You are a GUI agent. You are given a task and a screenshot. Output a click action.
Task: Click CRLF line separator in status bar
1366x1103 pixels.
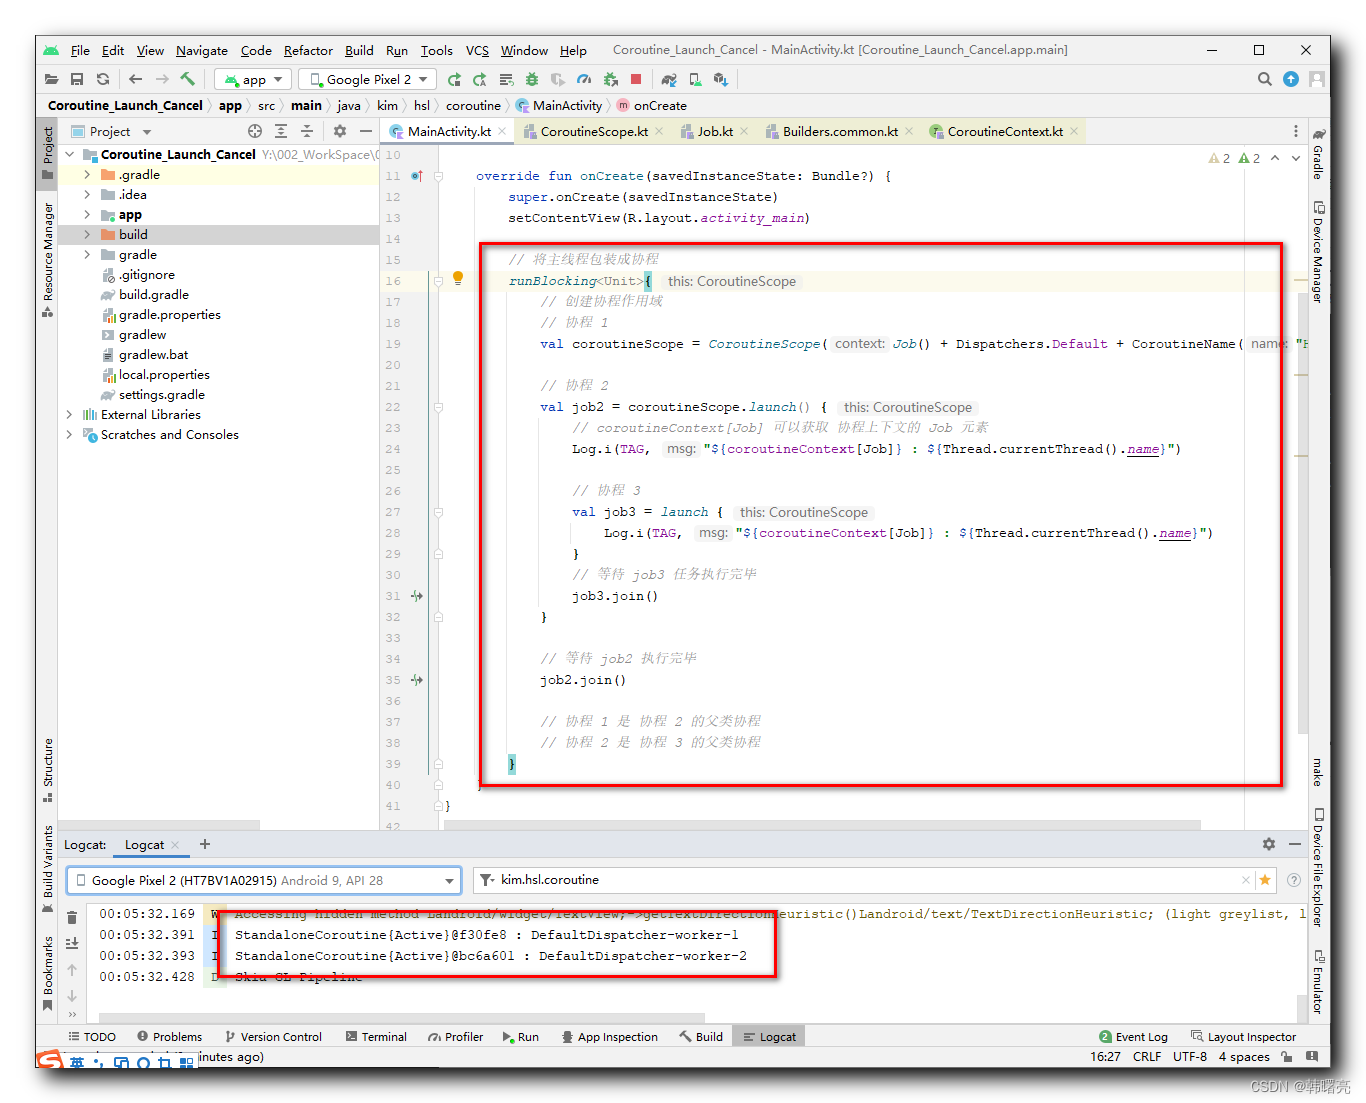click(1147, 1057)
